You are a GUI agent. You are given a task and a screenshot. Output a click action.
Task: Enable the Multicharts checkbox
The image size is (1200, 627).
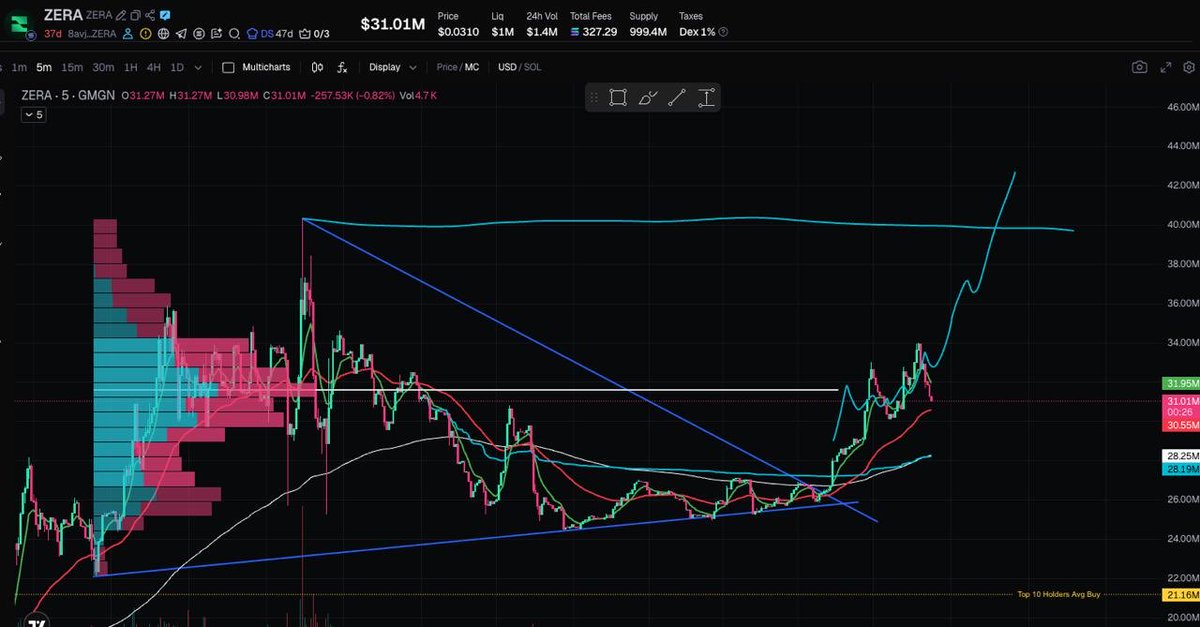(228, 67)
